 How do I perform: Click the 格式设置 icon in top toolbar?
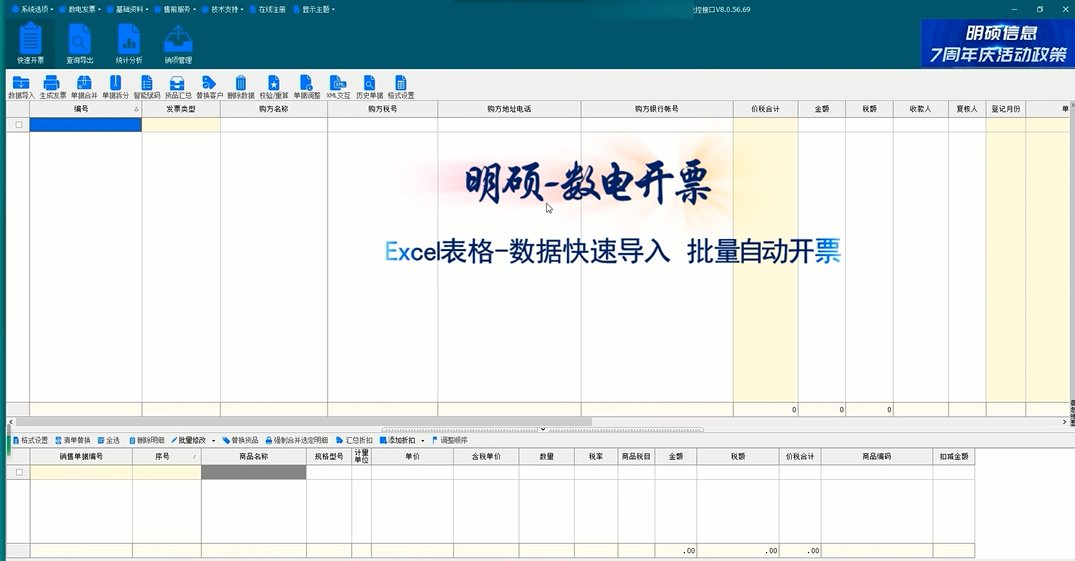tap(401, 86)
